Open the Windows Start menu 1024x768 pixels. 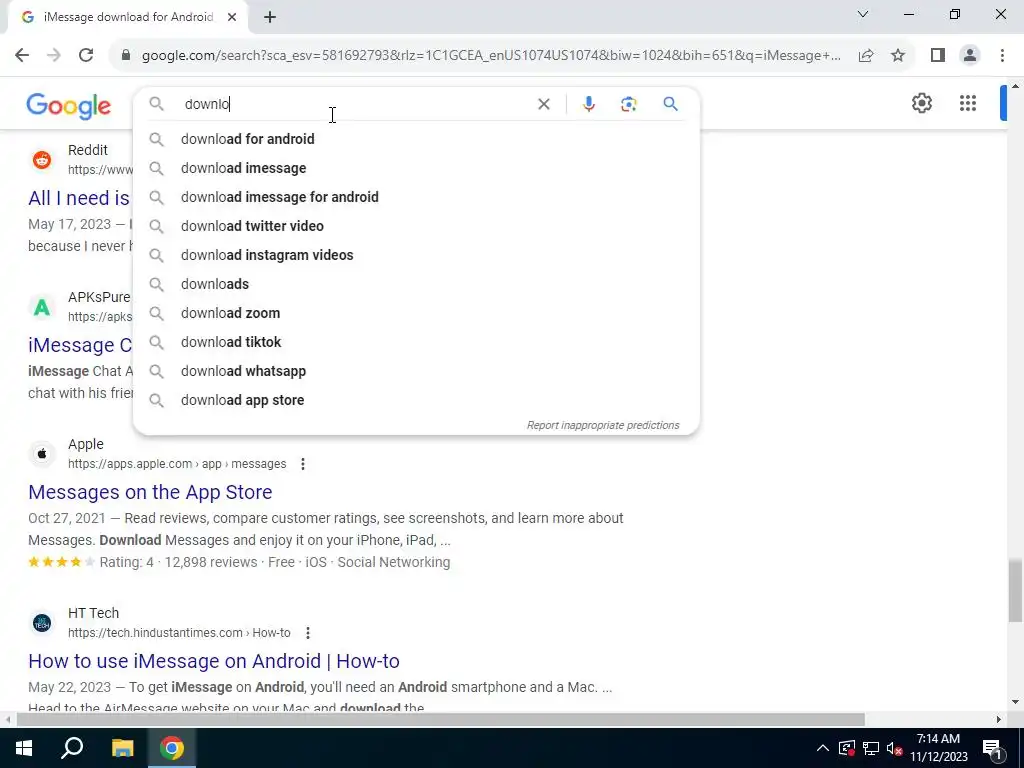24,748
